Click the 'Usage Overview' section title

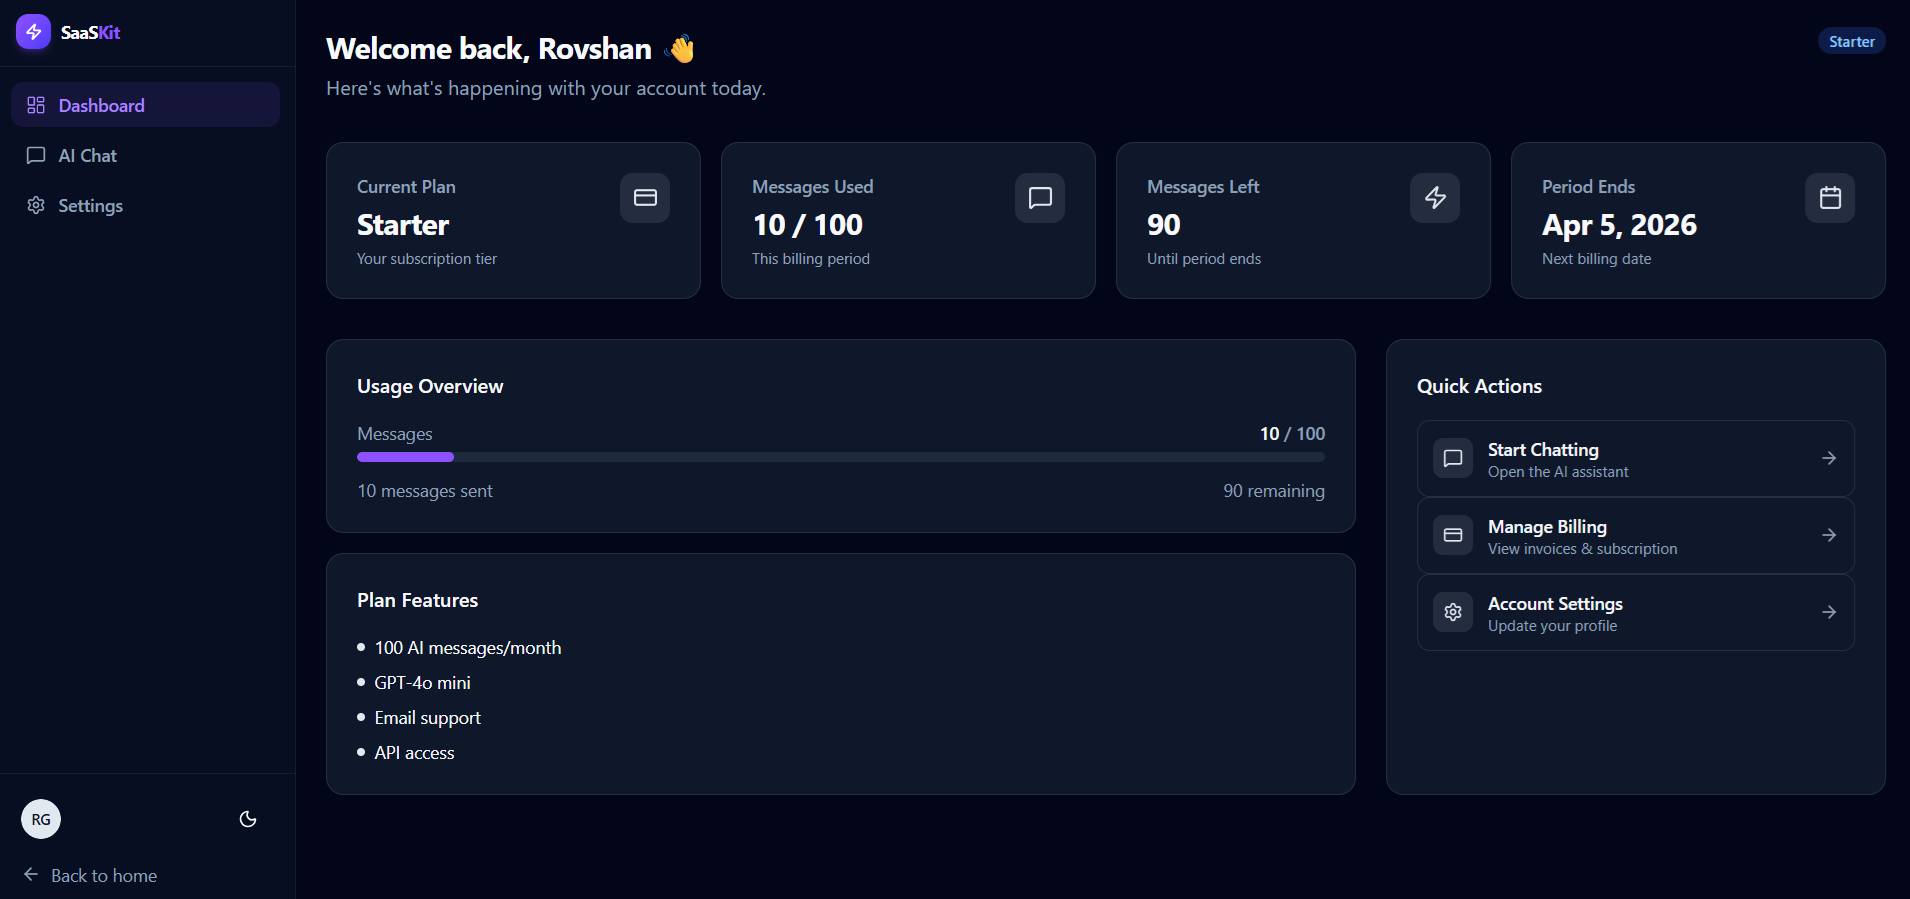[430, 386]
